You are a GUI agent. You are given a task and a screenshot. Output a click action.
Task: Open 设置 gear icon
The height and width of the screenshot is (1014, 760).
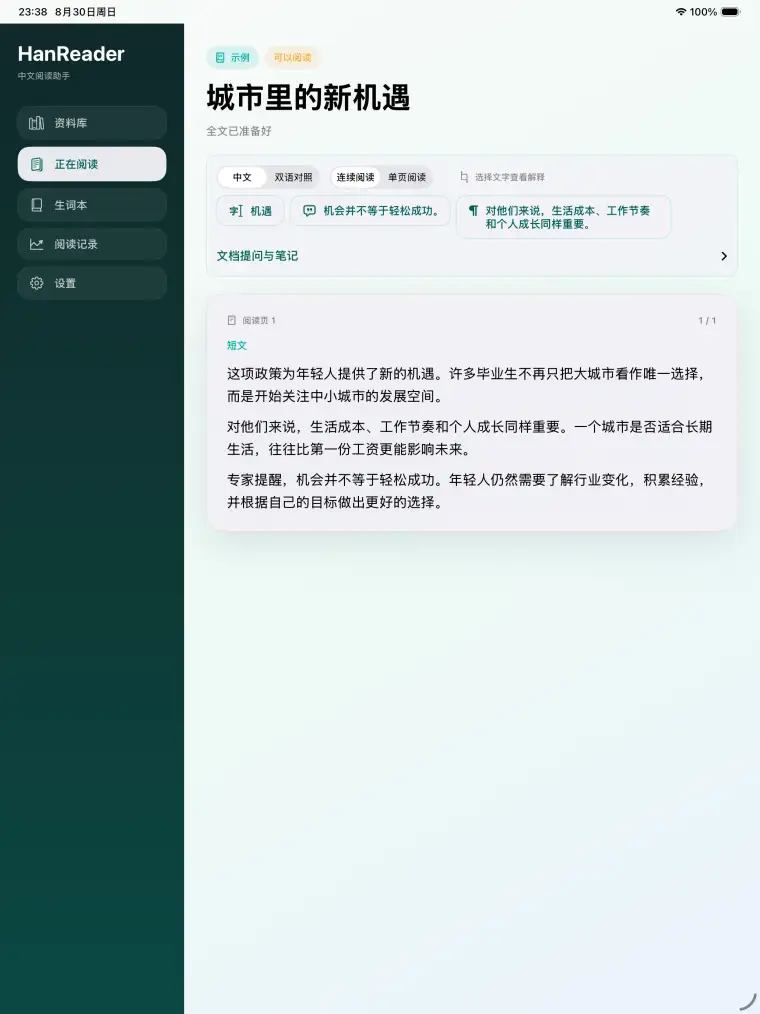pyautogui.click(x=37, y=283)
